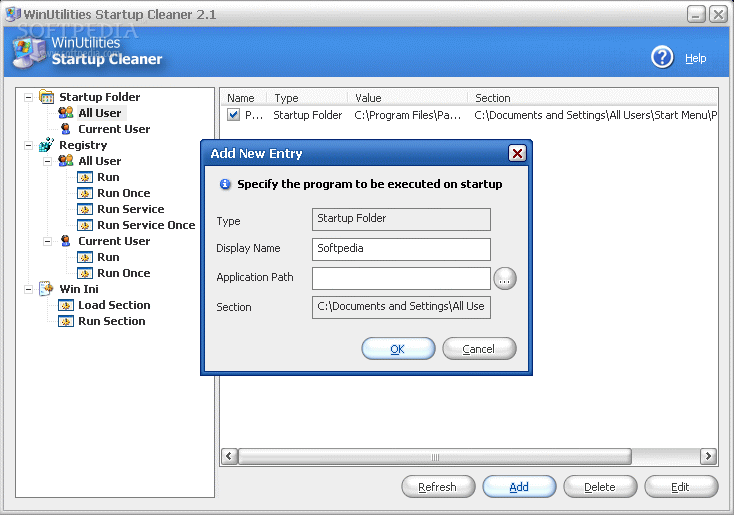Click the Display Name field containing Softpedia
734x515 pixels.
401,249
